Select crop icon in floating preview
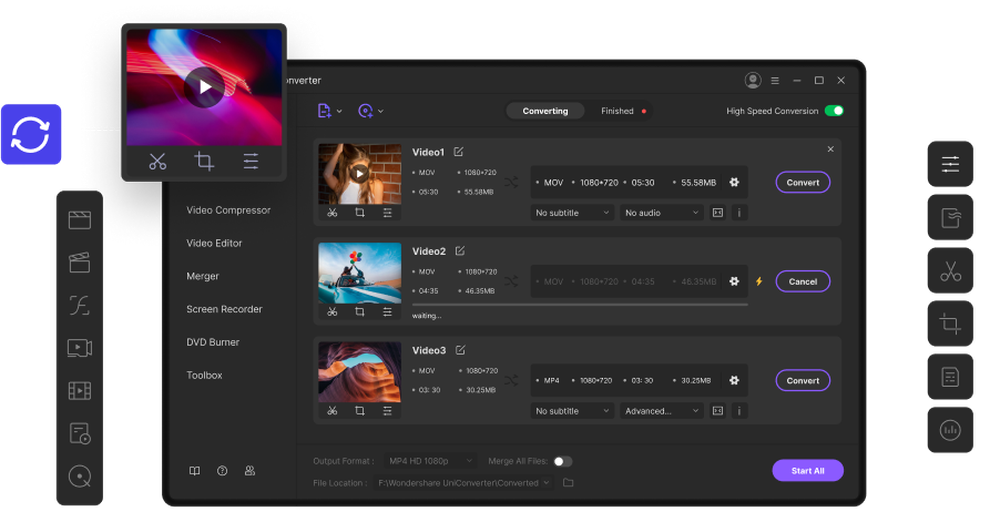Screen dimensions: 1000x524 pyautogui.click(x=204, y=161)
